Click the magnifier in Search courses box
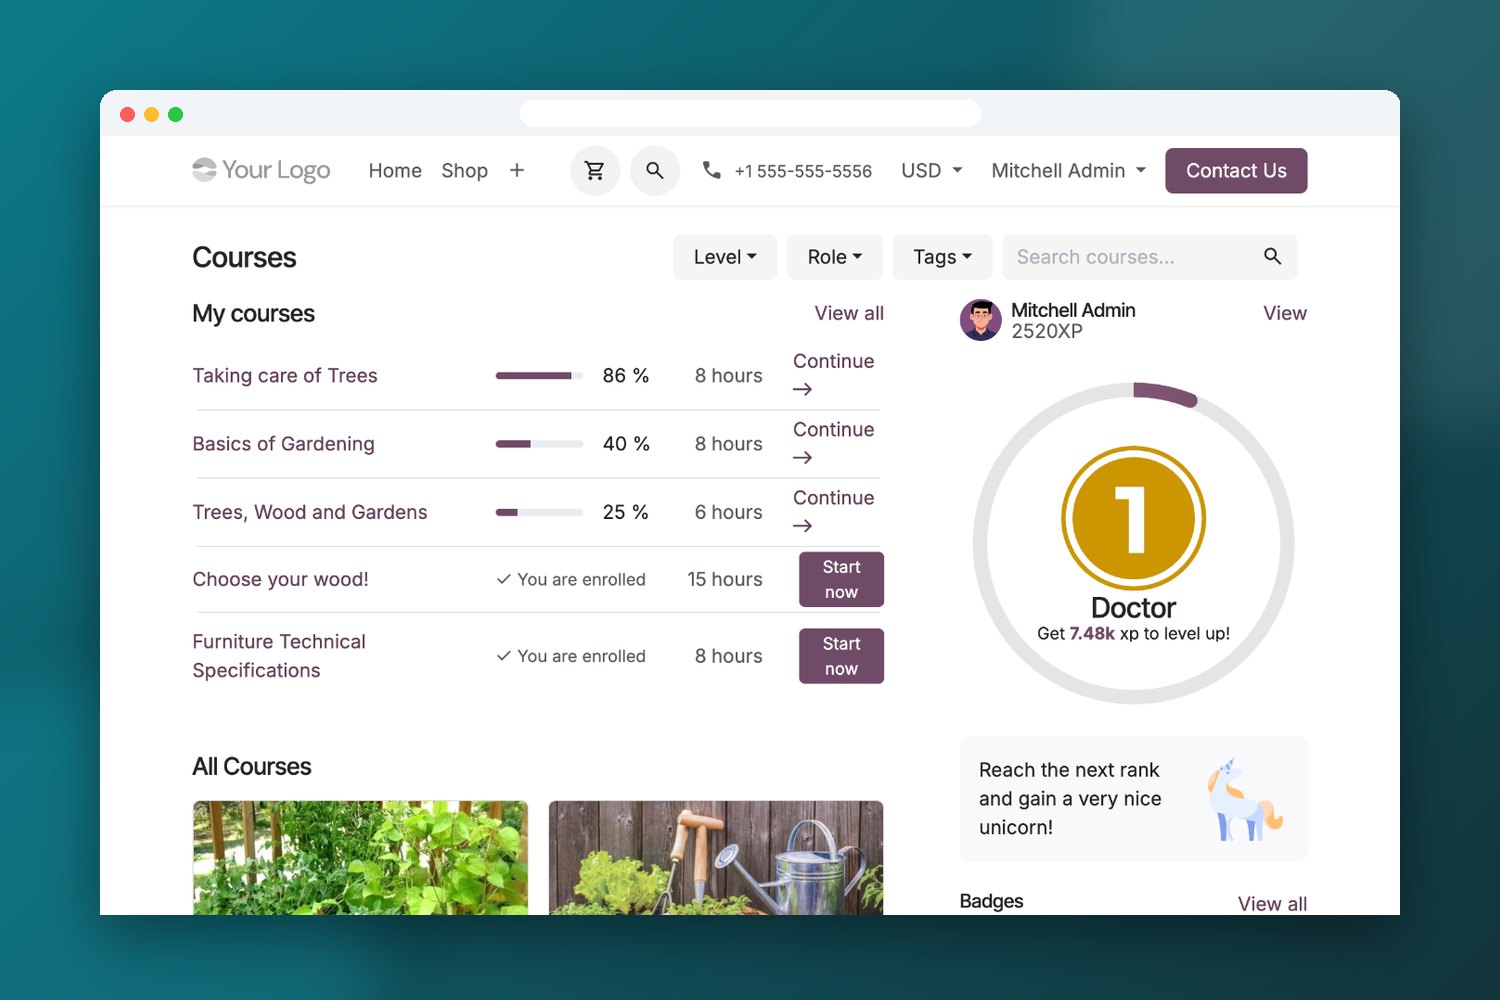This screenshot has height=1000, width=1500. [1272, 257]
